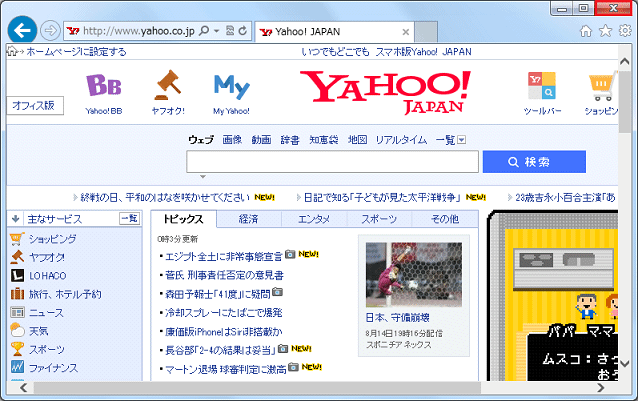Open 日本、守備崩壊 photo caption link

(x=398, y=318)
